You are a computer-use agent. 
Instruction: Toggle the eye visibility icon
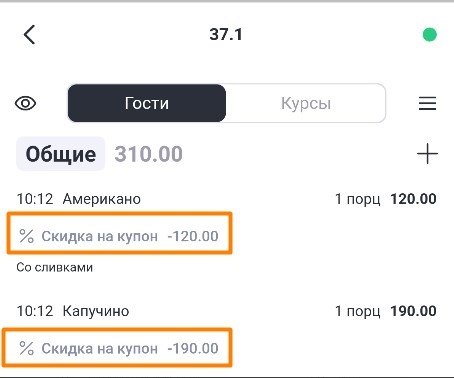[26, 103]
